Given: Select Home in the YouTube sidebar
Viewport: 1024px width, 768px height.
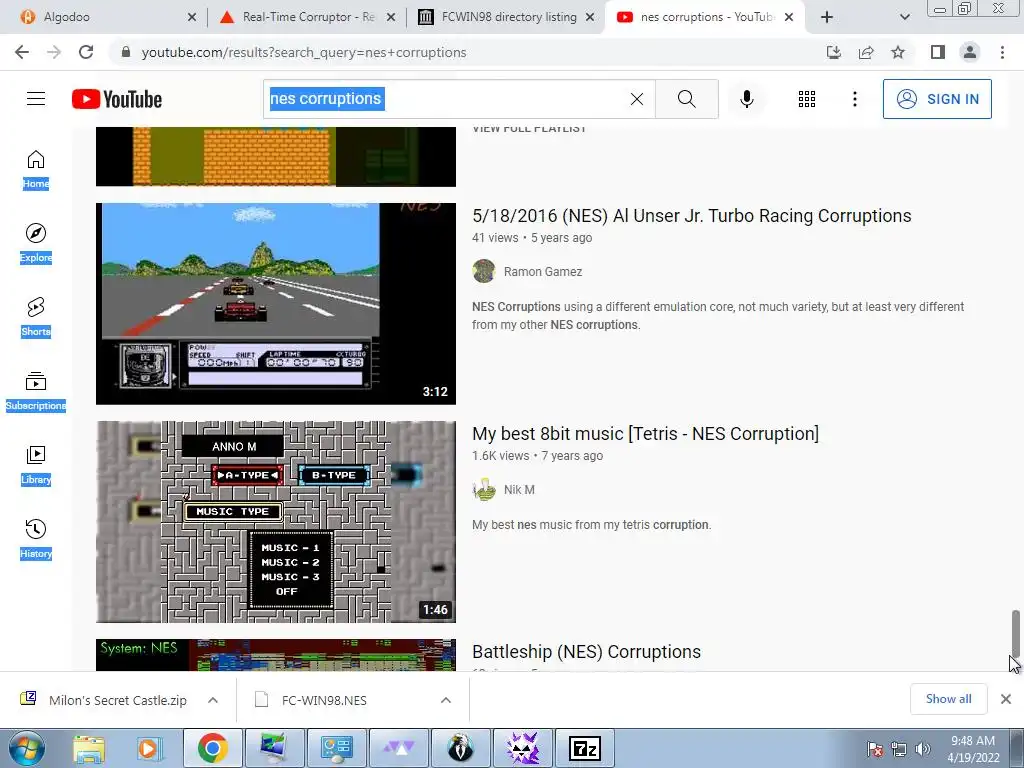Looking at the screenshot, I should click(36, 170).
